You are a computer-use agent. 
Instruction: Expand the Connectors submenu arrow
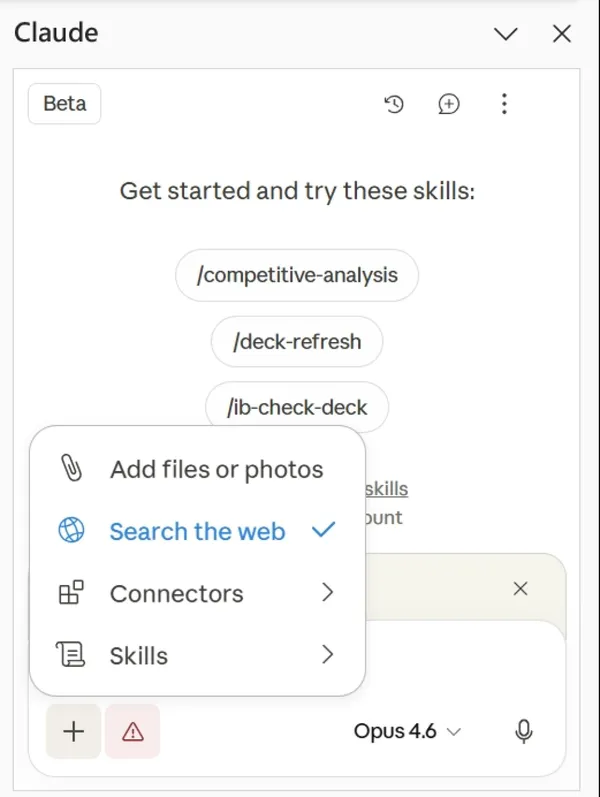[x=326, y=593]
